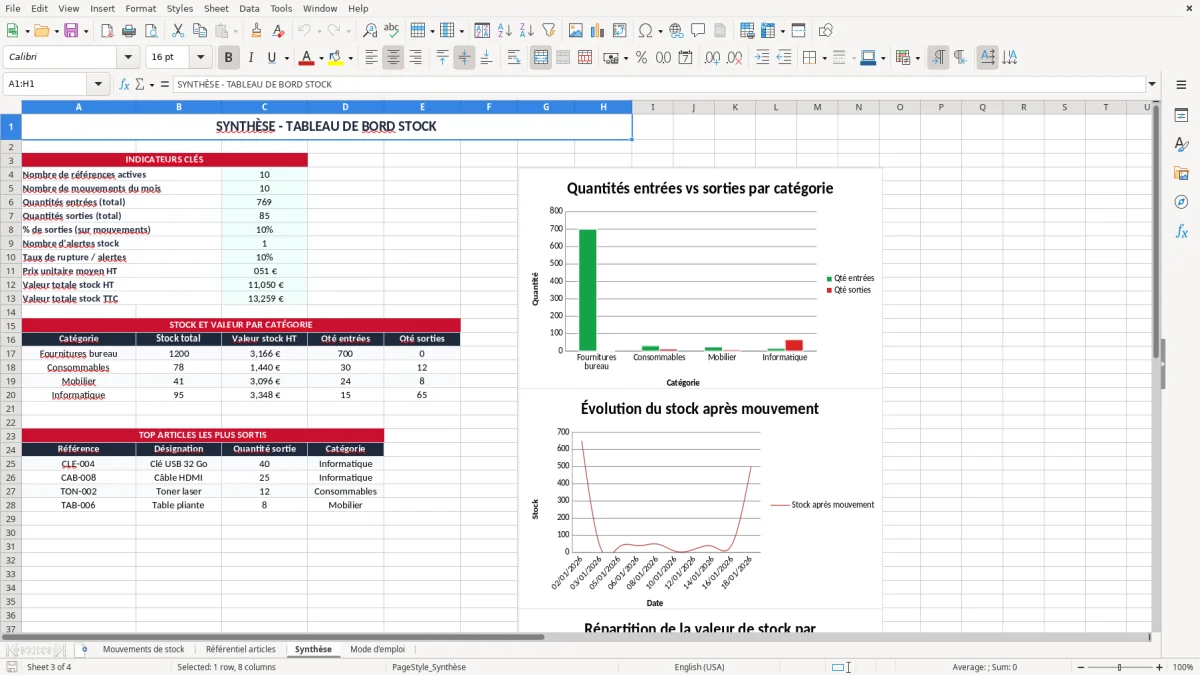Image resolution: width=1200 pixels, height=675 pixels.
Task: Toggle Italic formatting
Action: point(250,58)
